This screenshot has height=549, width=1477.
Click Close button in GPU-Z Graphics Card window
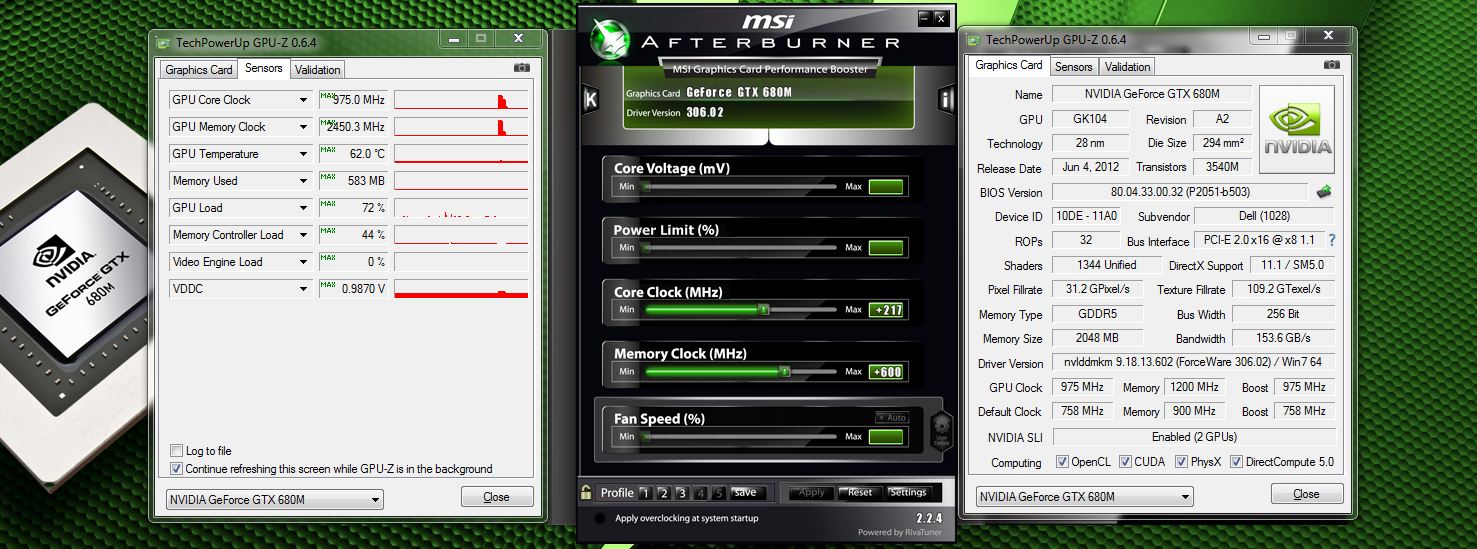pyautogui.click(x=1307, y=494)
